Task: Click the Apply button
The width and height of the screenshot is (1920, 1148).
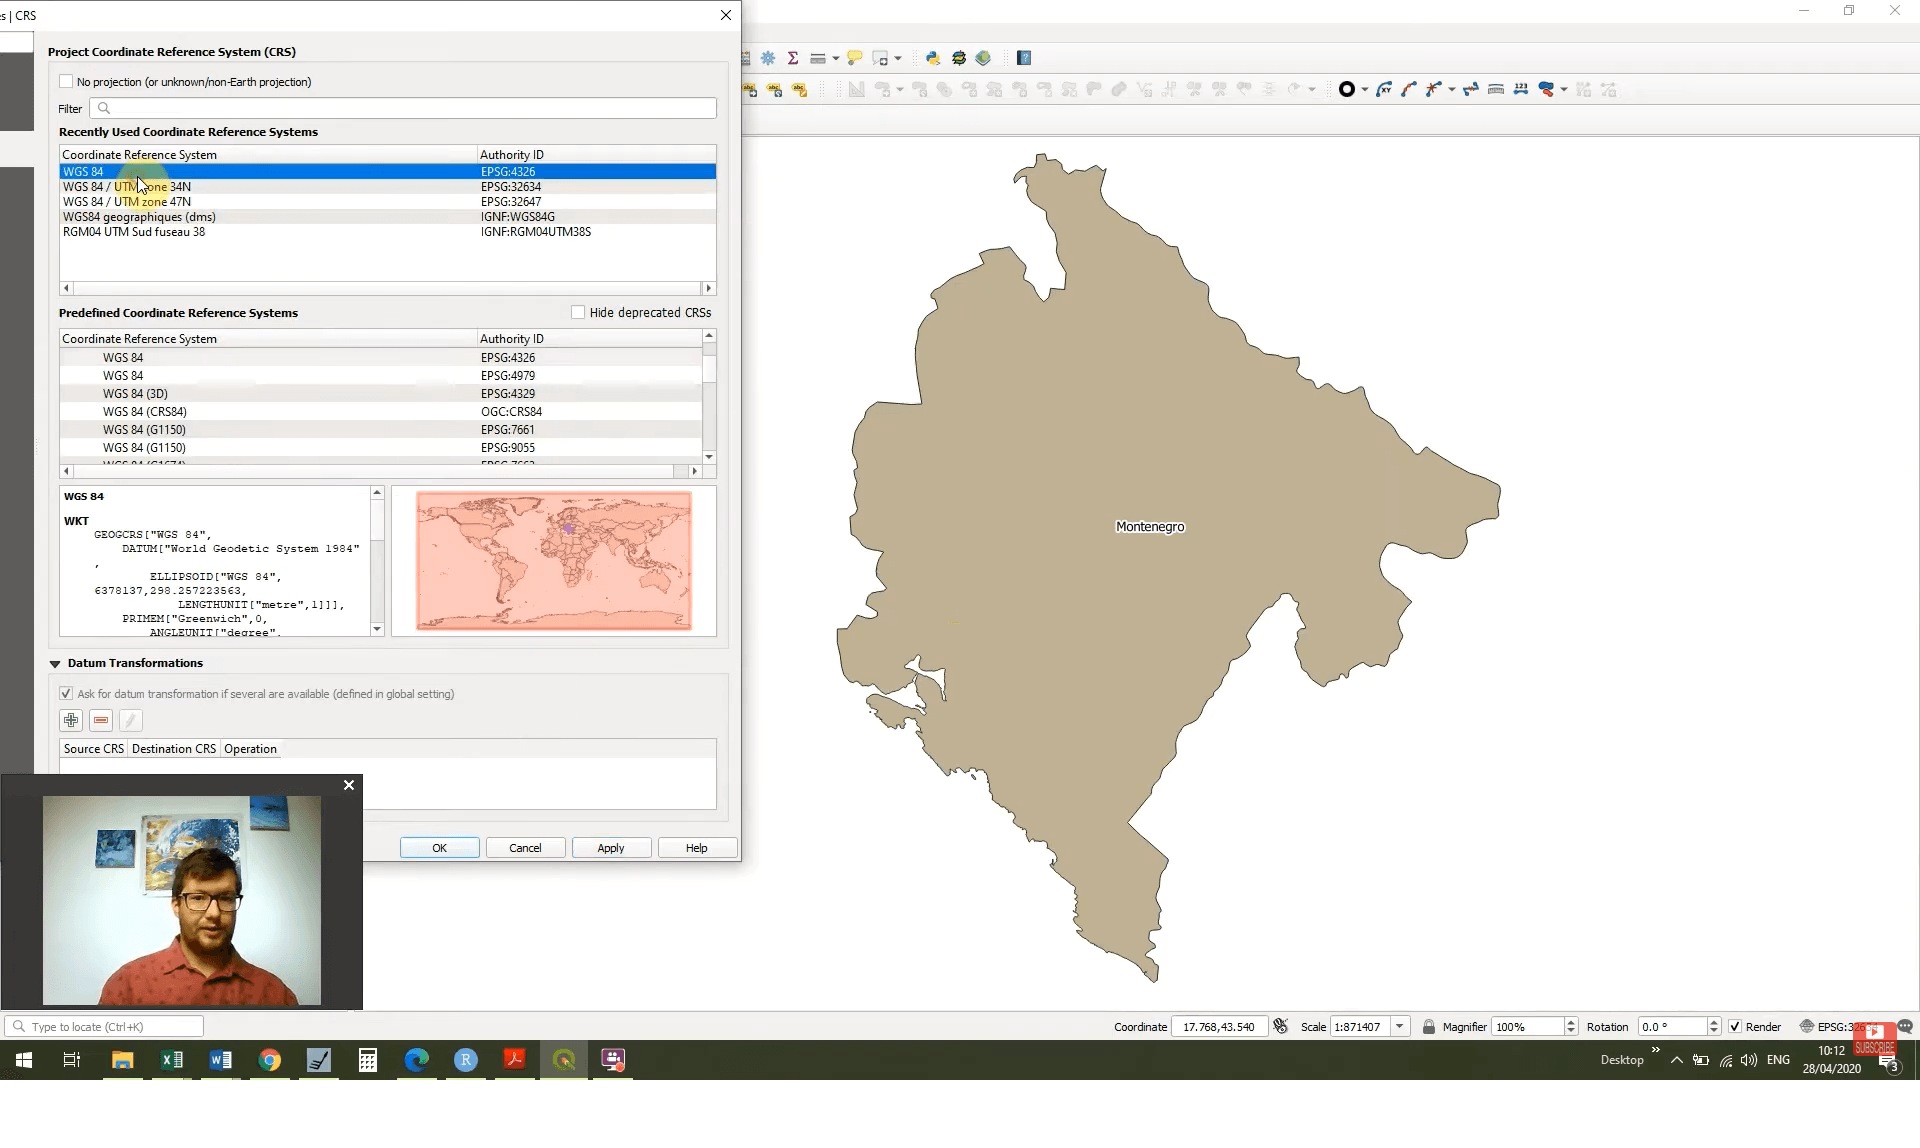Action: [611, 847]
